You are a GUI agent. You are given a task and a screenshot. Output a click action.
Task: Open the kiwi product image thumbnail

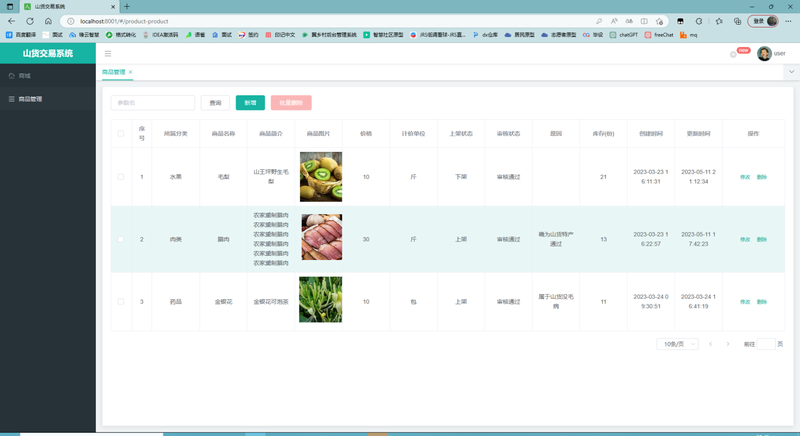point(321,176)
